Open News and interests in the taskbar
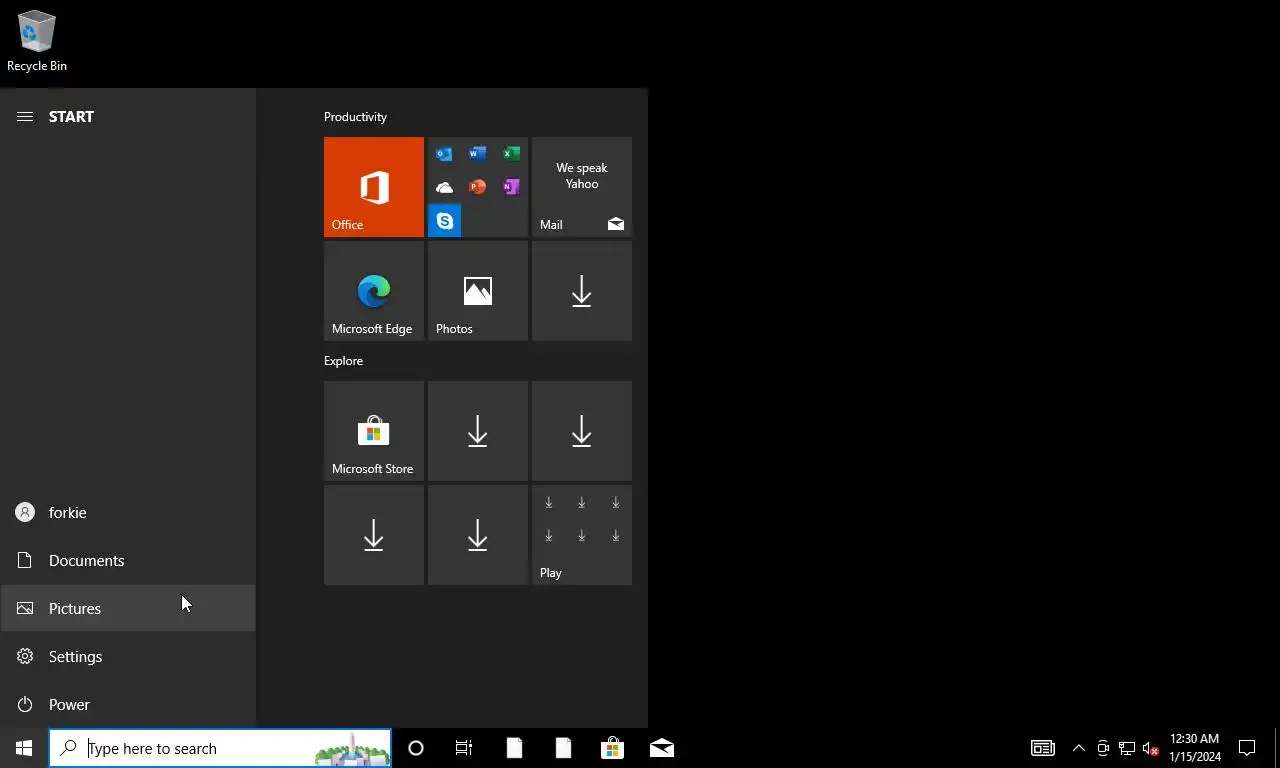The width and height of the screenshot is (1280, 768). pyautogui.click(x=1043, y=748)
